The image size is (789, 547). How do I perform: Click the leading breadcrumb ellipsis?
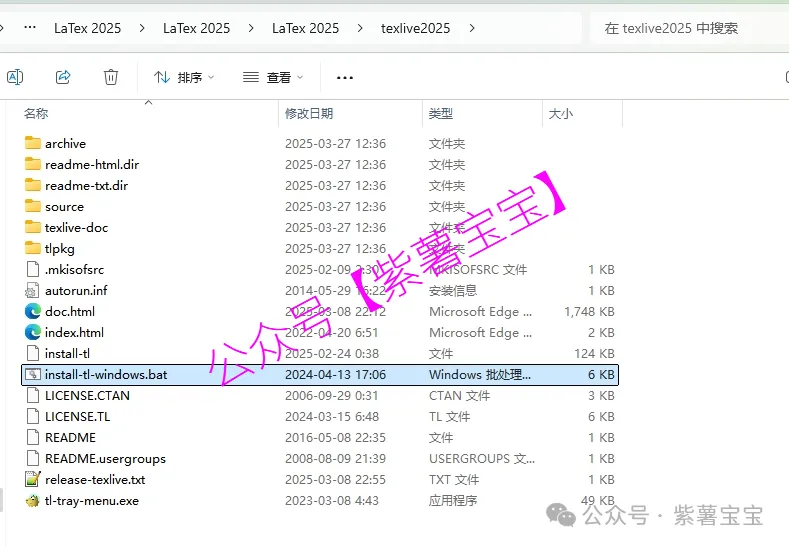tap(29, 28)
